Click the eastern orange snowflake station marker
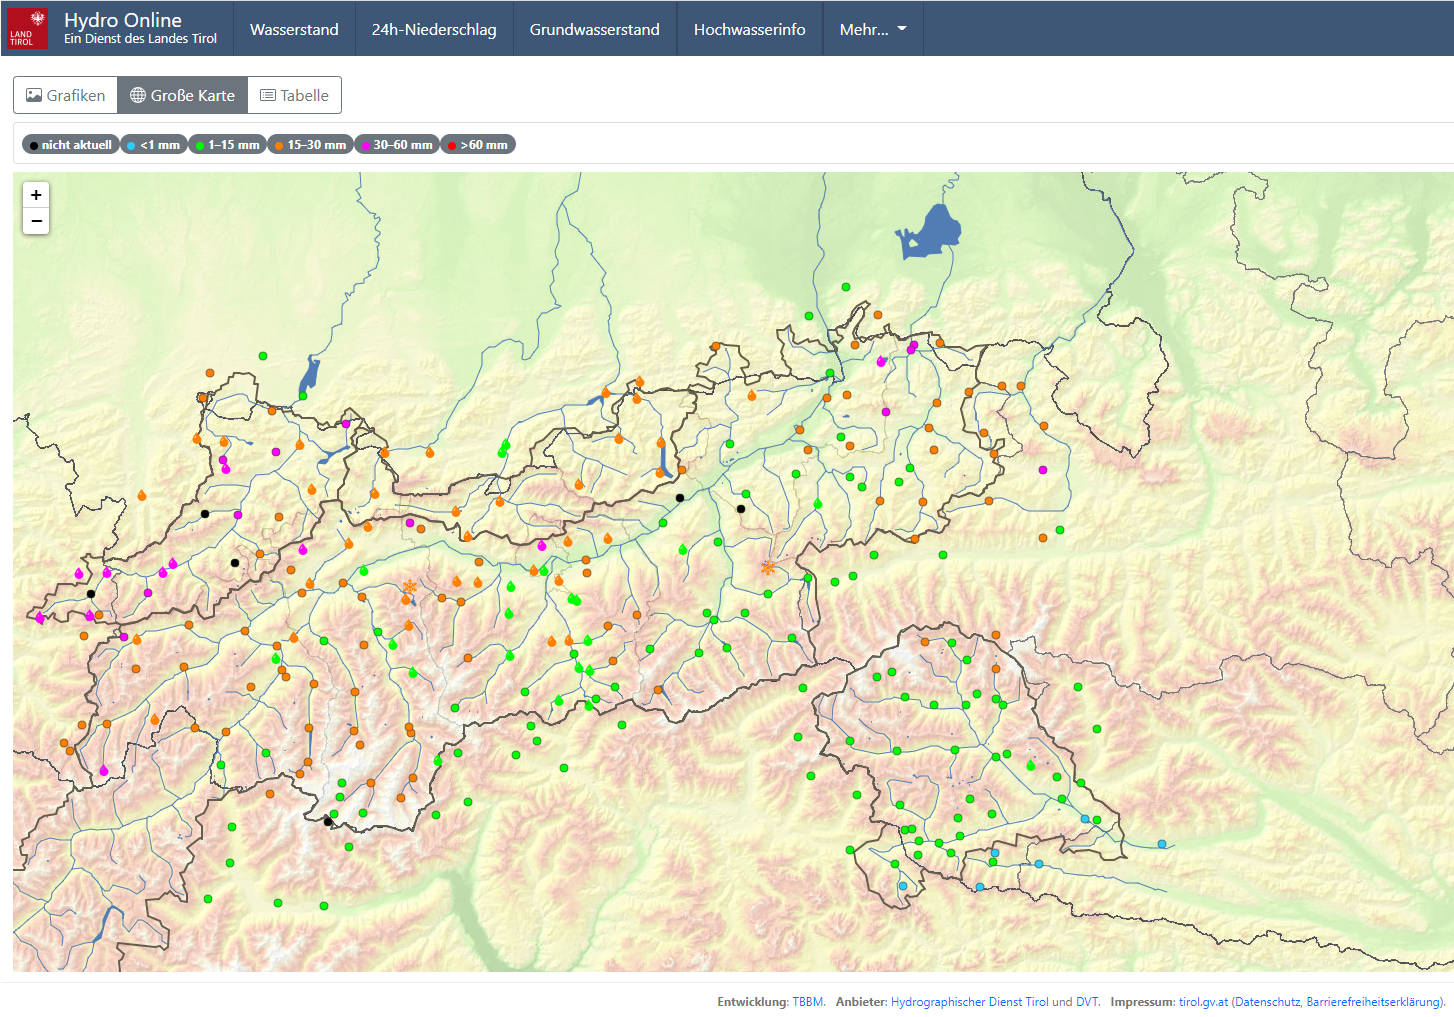Viewport: 1454px width, 1017px height. click(x=768, y=567)
